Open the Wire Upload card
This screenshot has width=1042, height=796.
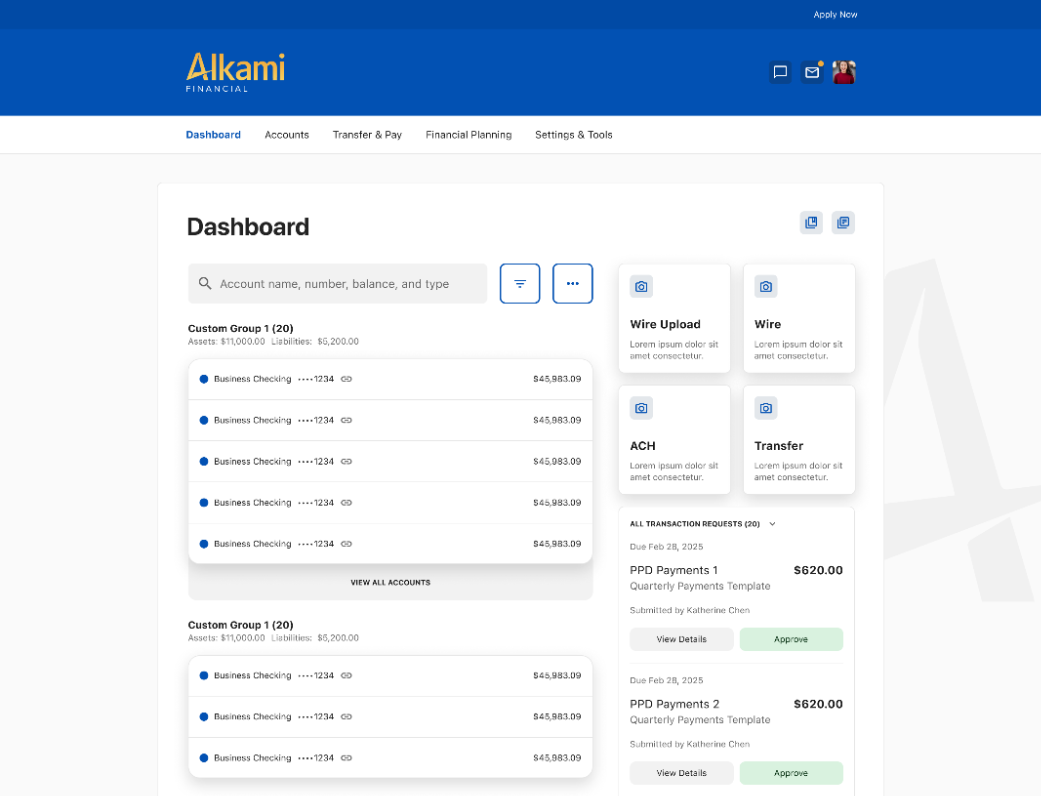pyautogui.click(x=675, y=318)
